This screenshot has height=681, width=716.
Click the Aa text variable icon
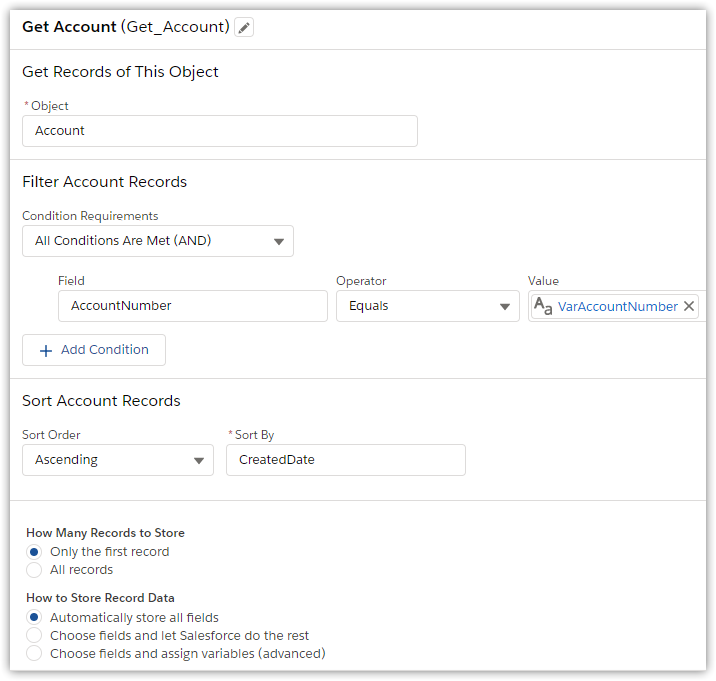[x=543, y=307]
